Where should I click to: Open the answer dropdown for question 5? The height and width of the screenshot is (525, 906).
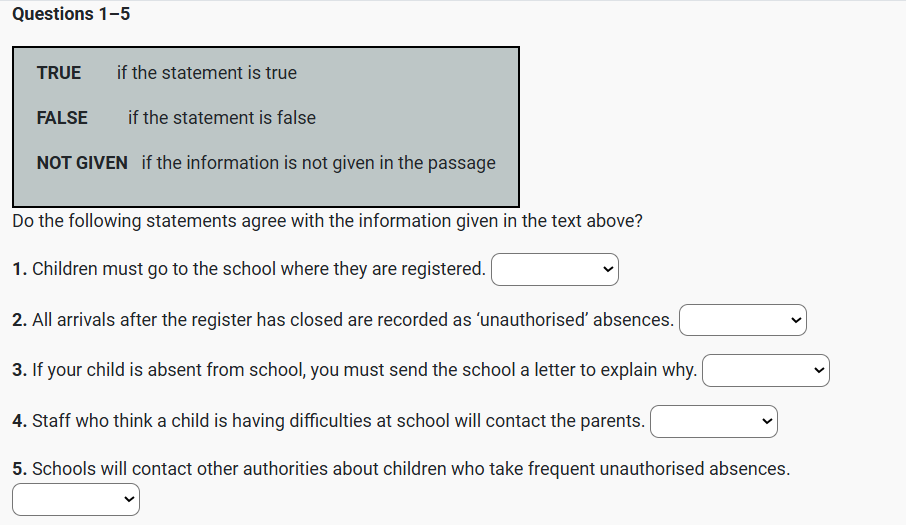[x=75, y=498]
